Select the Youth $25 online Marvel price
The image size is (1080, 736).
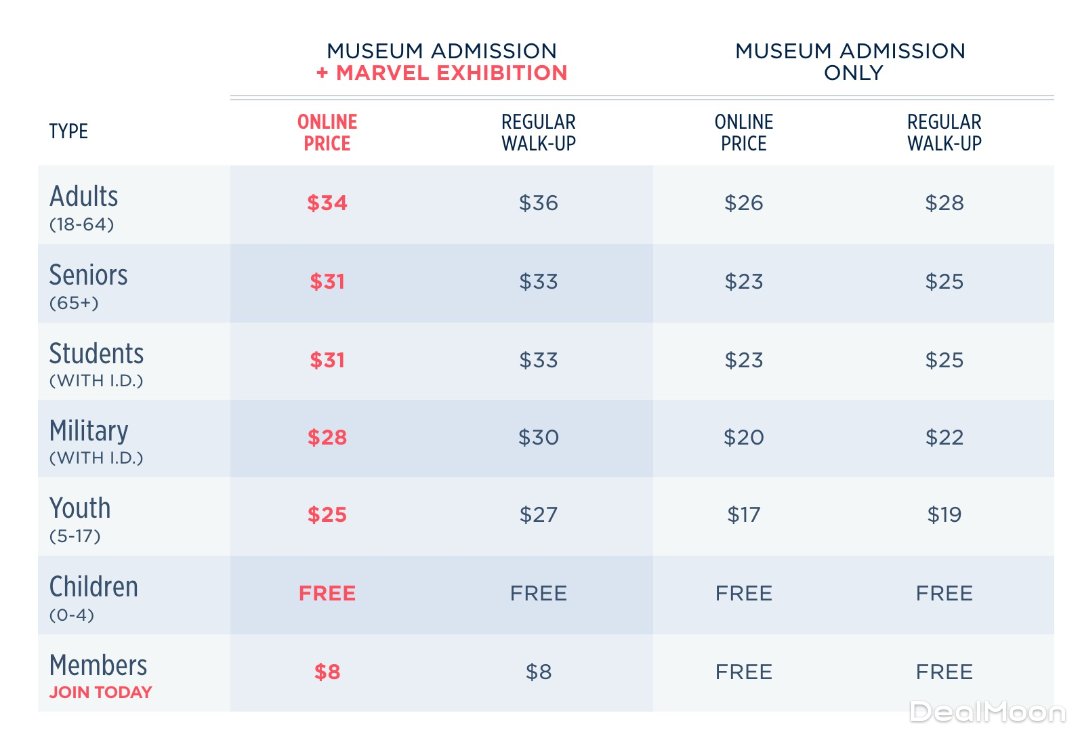coord(327,516)
